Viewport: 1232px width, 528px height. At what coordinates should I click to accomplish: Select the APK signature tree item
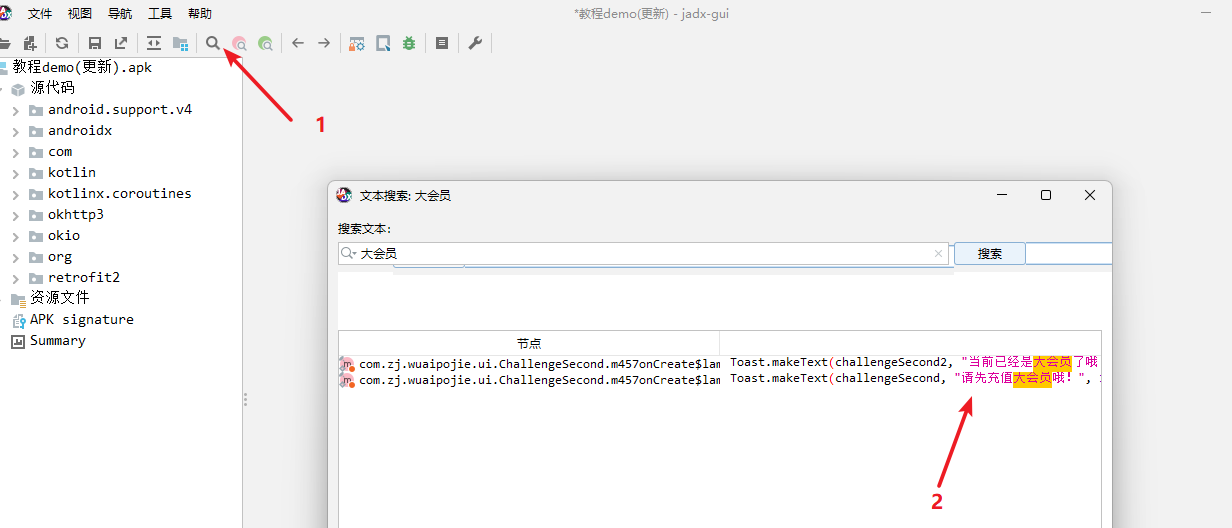(x=82, y=320)
